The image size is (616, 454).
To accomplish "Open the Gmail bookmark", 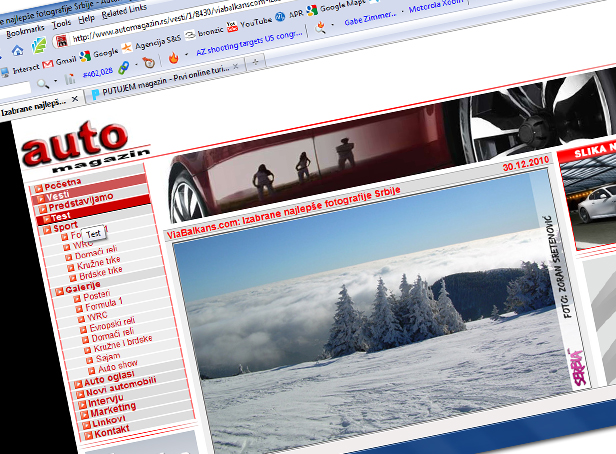I will tap(59, 62).
